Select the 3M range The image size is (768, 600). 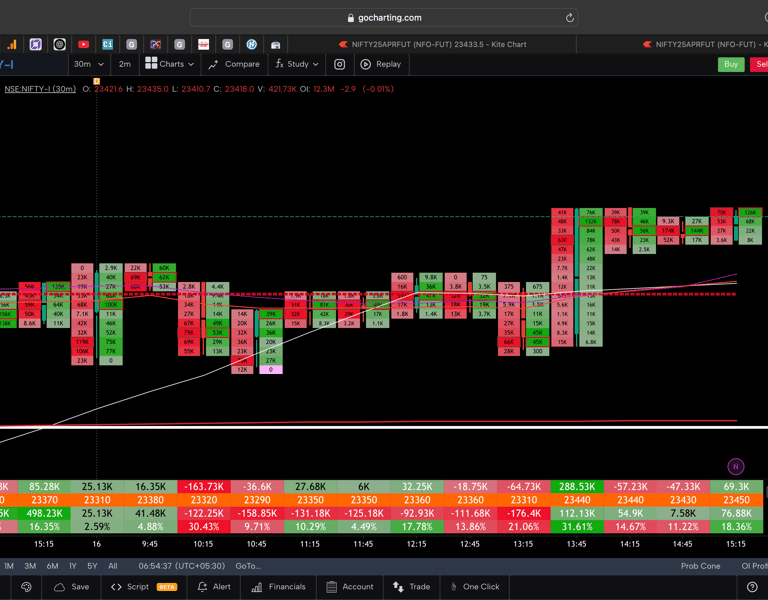(30, 566)
